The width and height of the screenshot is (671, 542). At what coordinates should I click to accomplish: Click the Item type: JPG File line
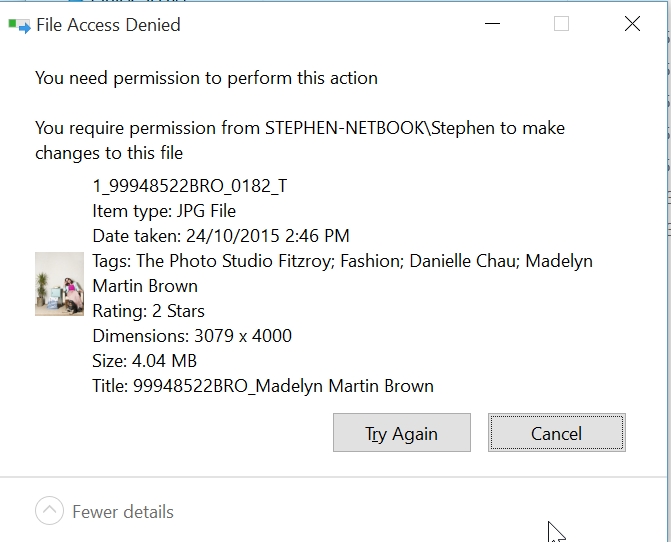click(164, 211)
